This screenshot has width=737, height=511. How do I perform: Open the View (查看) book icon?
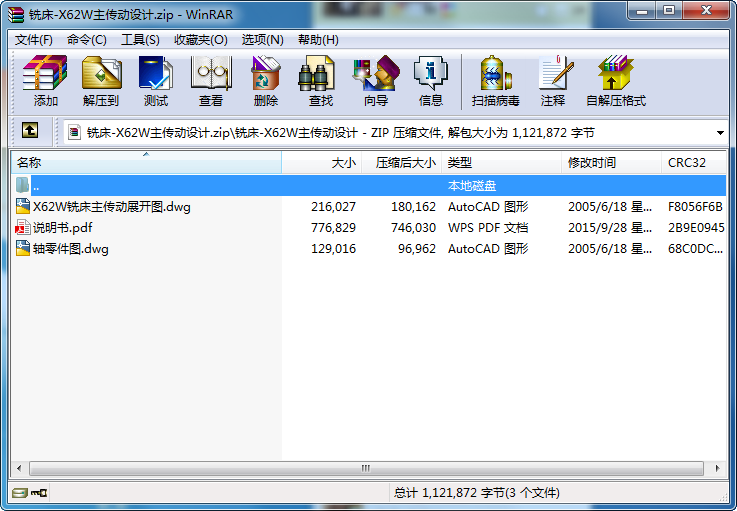211,73
